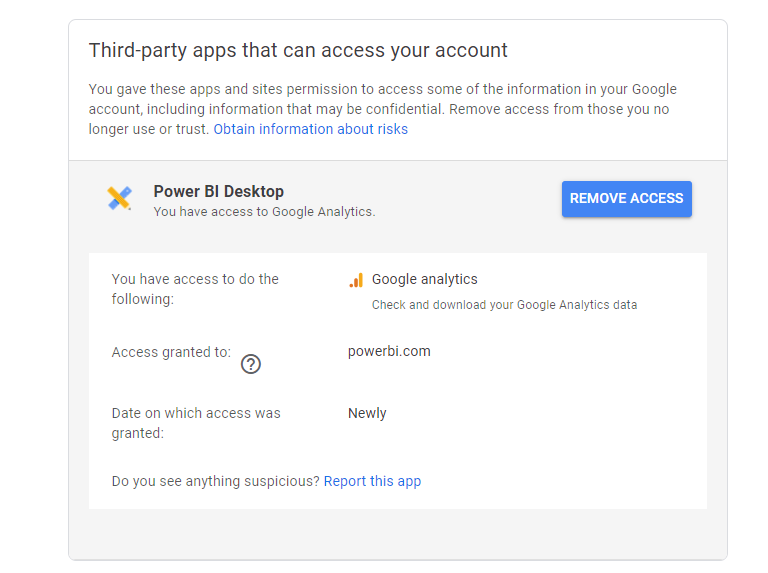Click the Power BI Desktop app icon
The height and width of the screenshot is (573, 768).
[x=120, y=198]
